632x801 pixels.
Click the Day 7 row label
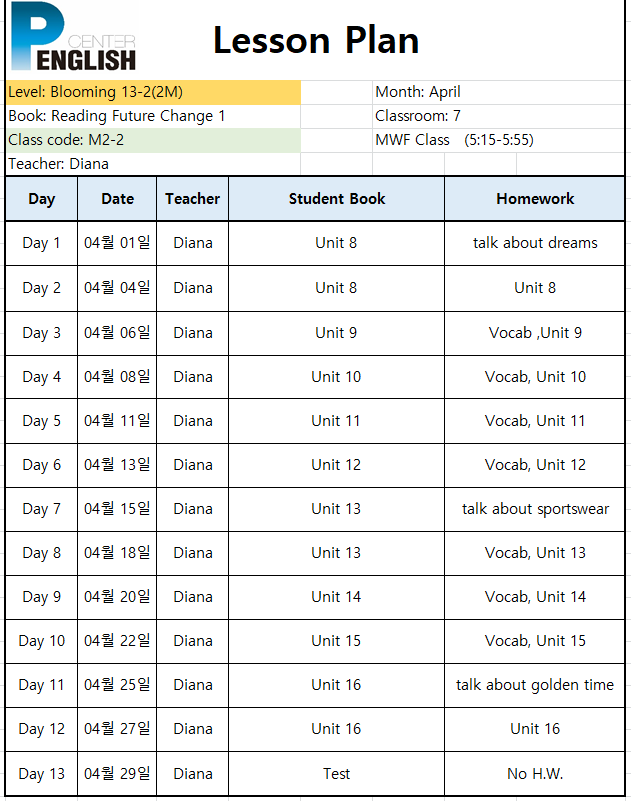(x=41, y=509)
